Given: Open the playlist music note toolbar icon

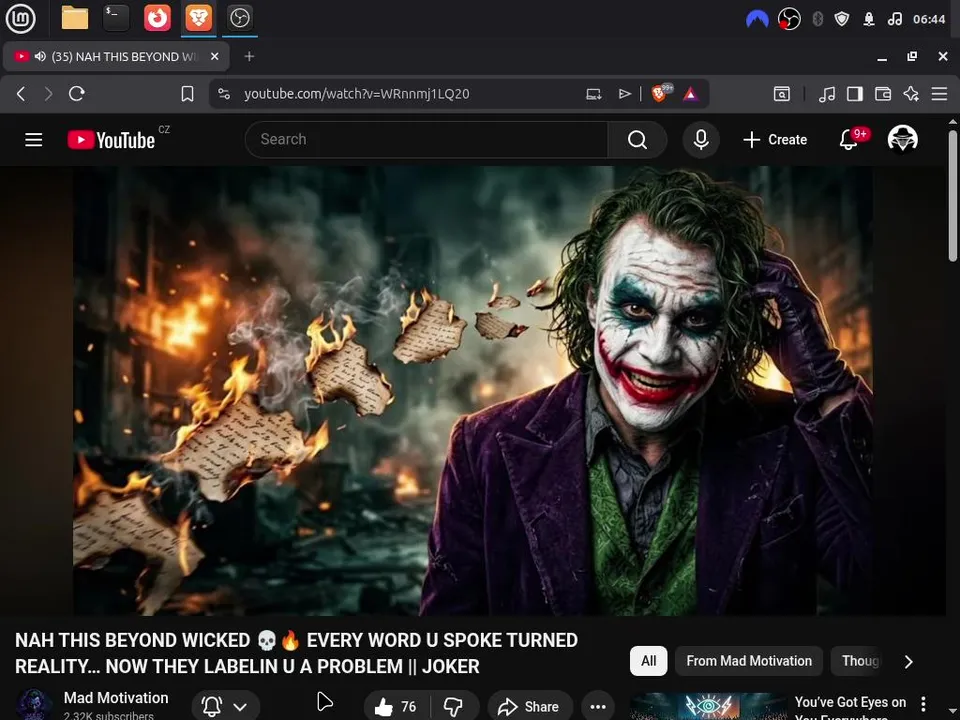Looking at the screenshot, I should (827, 94).
